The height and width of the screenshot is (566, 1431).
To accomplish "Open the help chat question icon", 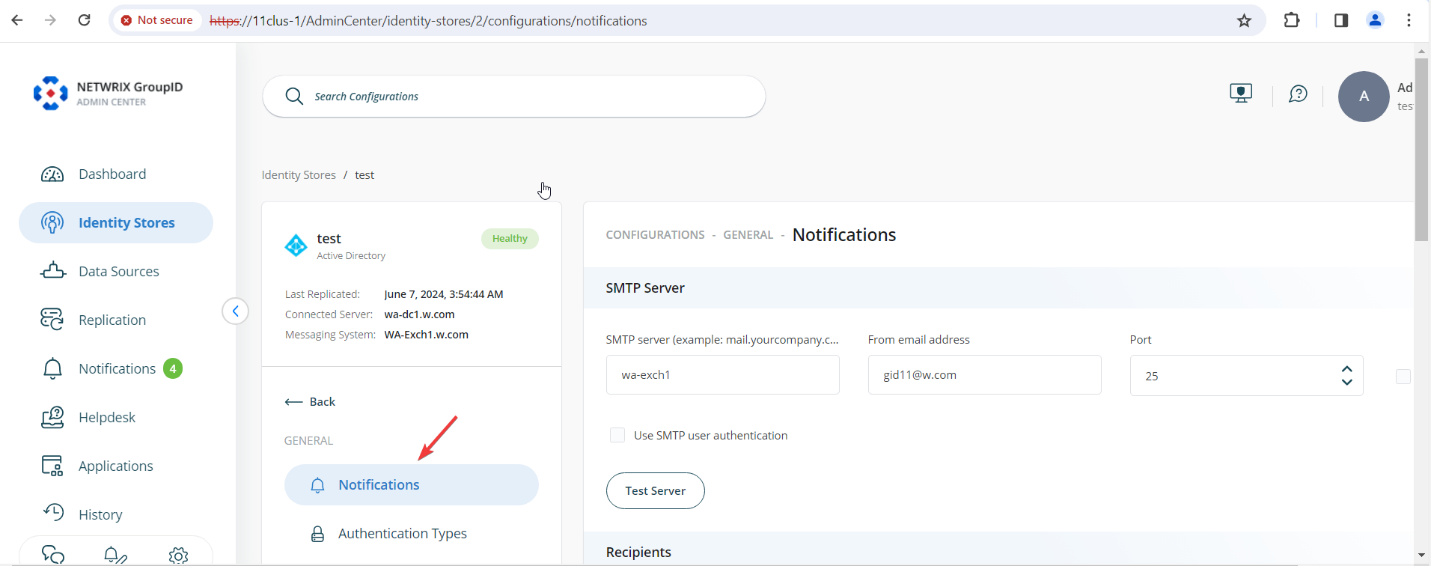I will pyautogui.click(x=1298, y=94).
